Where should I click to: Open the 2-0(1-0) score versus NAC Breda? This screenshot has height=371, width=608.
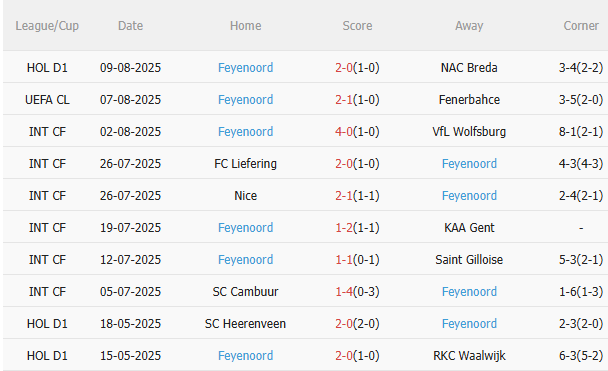click(x=357, y=68)
